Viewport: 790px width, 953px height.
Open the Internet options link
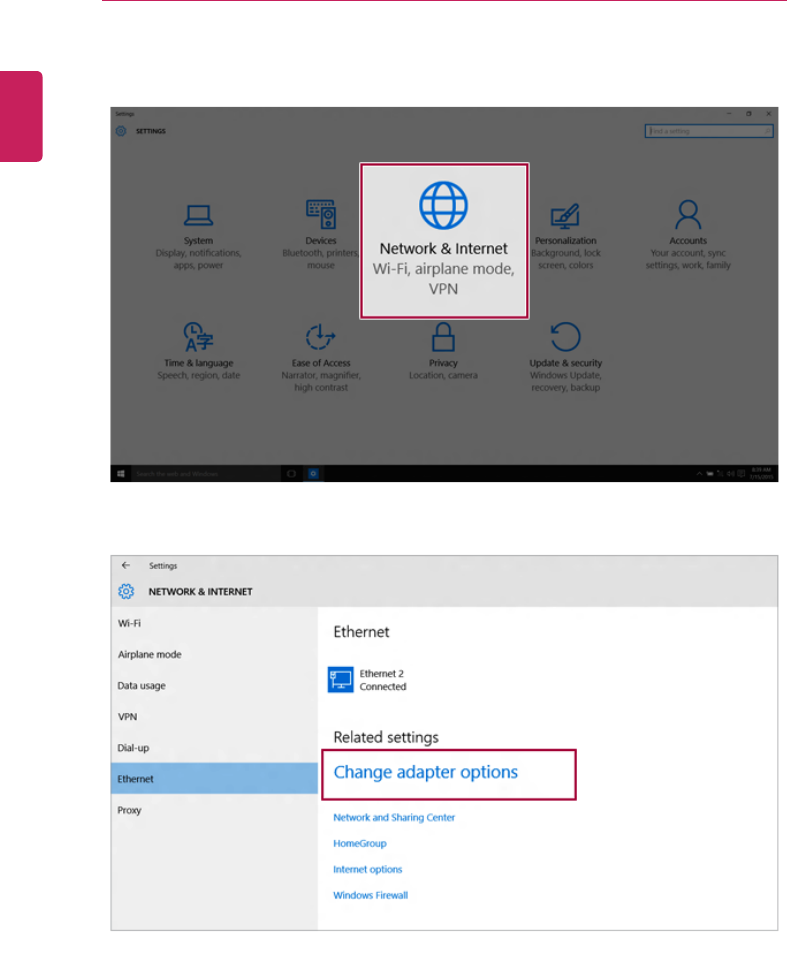coord(368,870)
